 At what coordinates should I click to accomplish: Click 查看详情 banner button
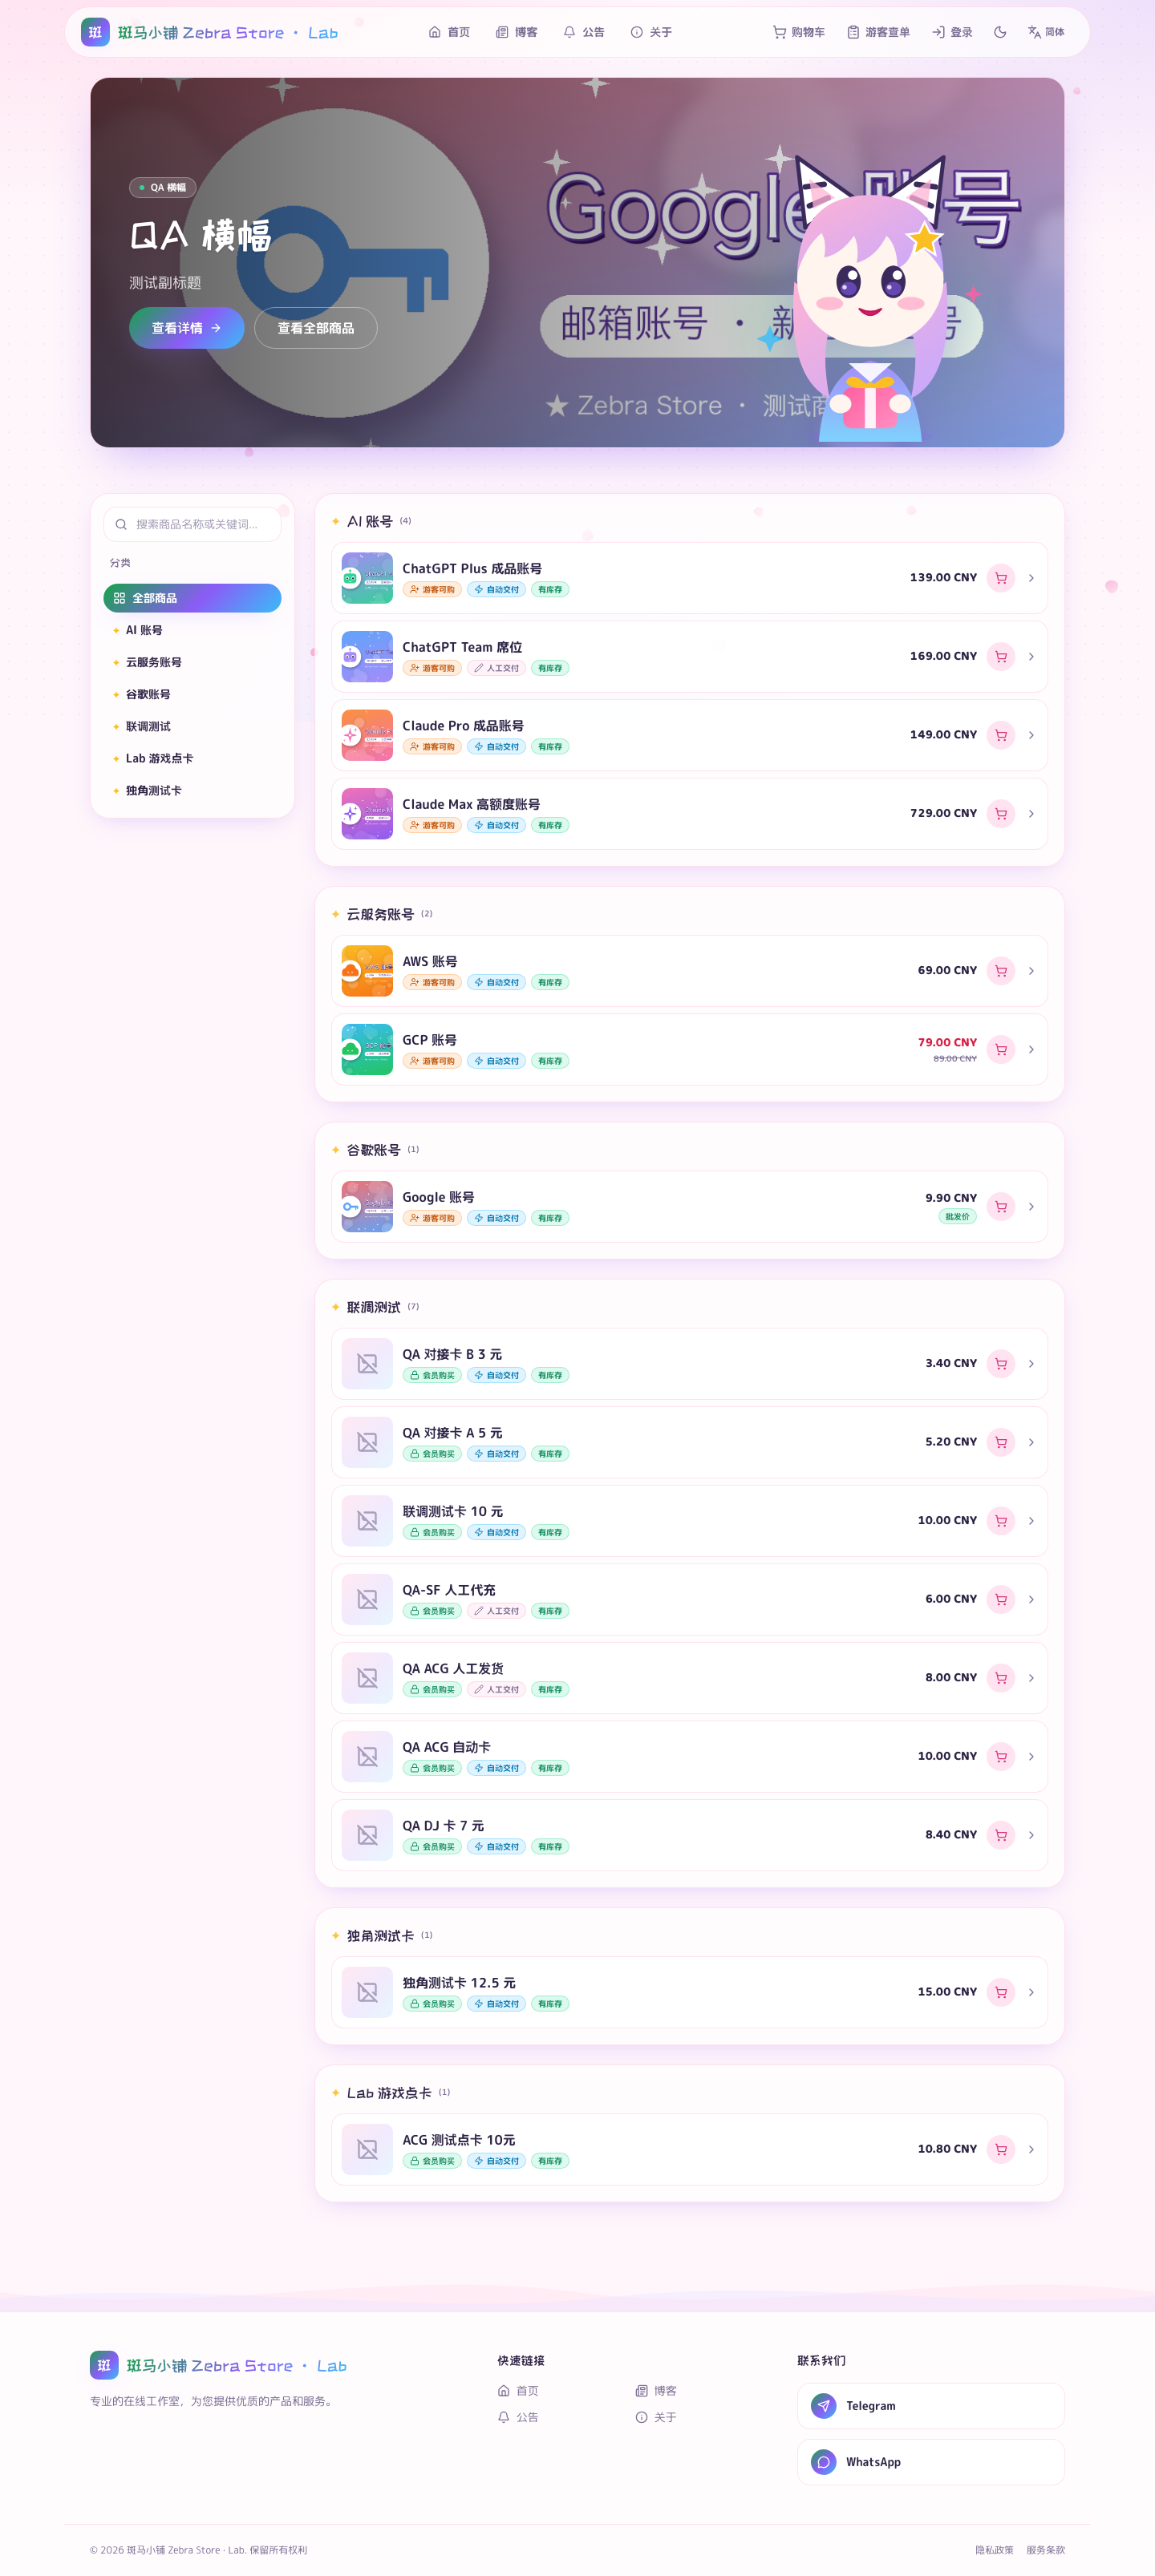[187, 328]
